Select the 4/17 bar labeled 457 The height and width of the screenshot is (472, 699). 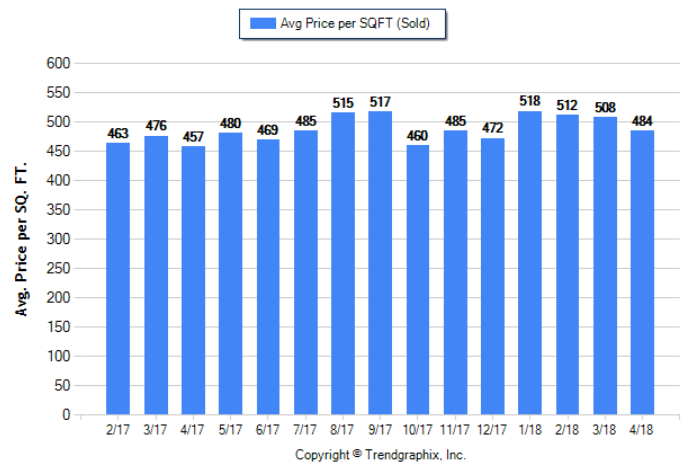[x=193, y=280]
